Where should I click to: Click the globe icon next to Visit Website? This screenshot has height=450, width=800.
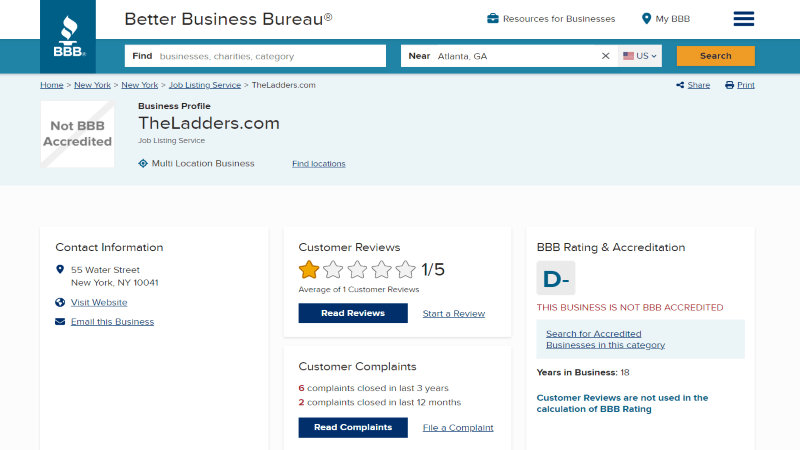(x=60, y=302)
